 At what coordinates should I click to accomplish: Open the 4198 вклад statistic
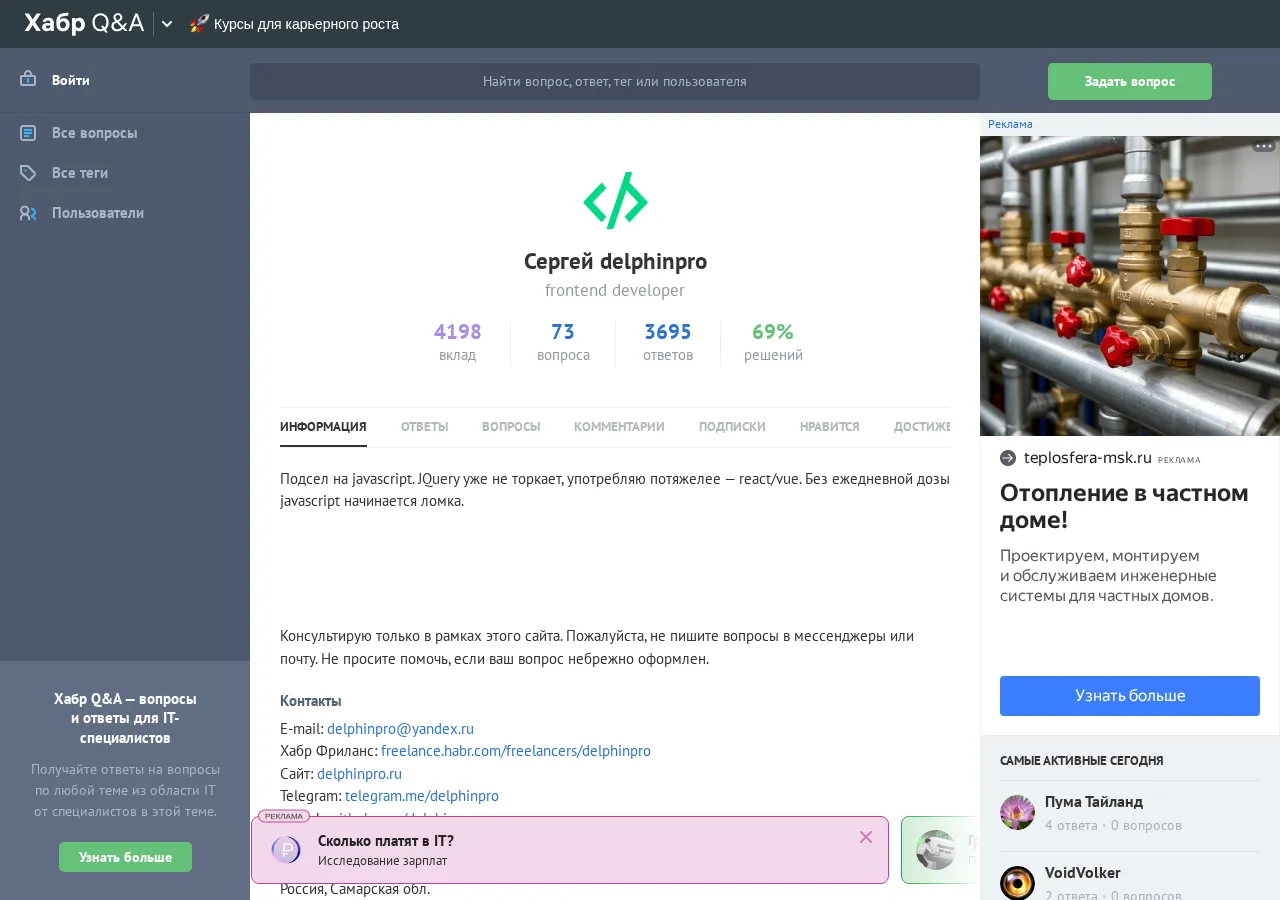pos(457,342)
